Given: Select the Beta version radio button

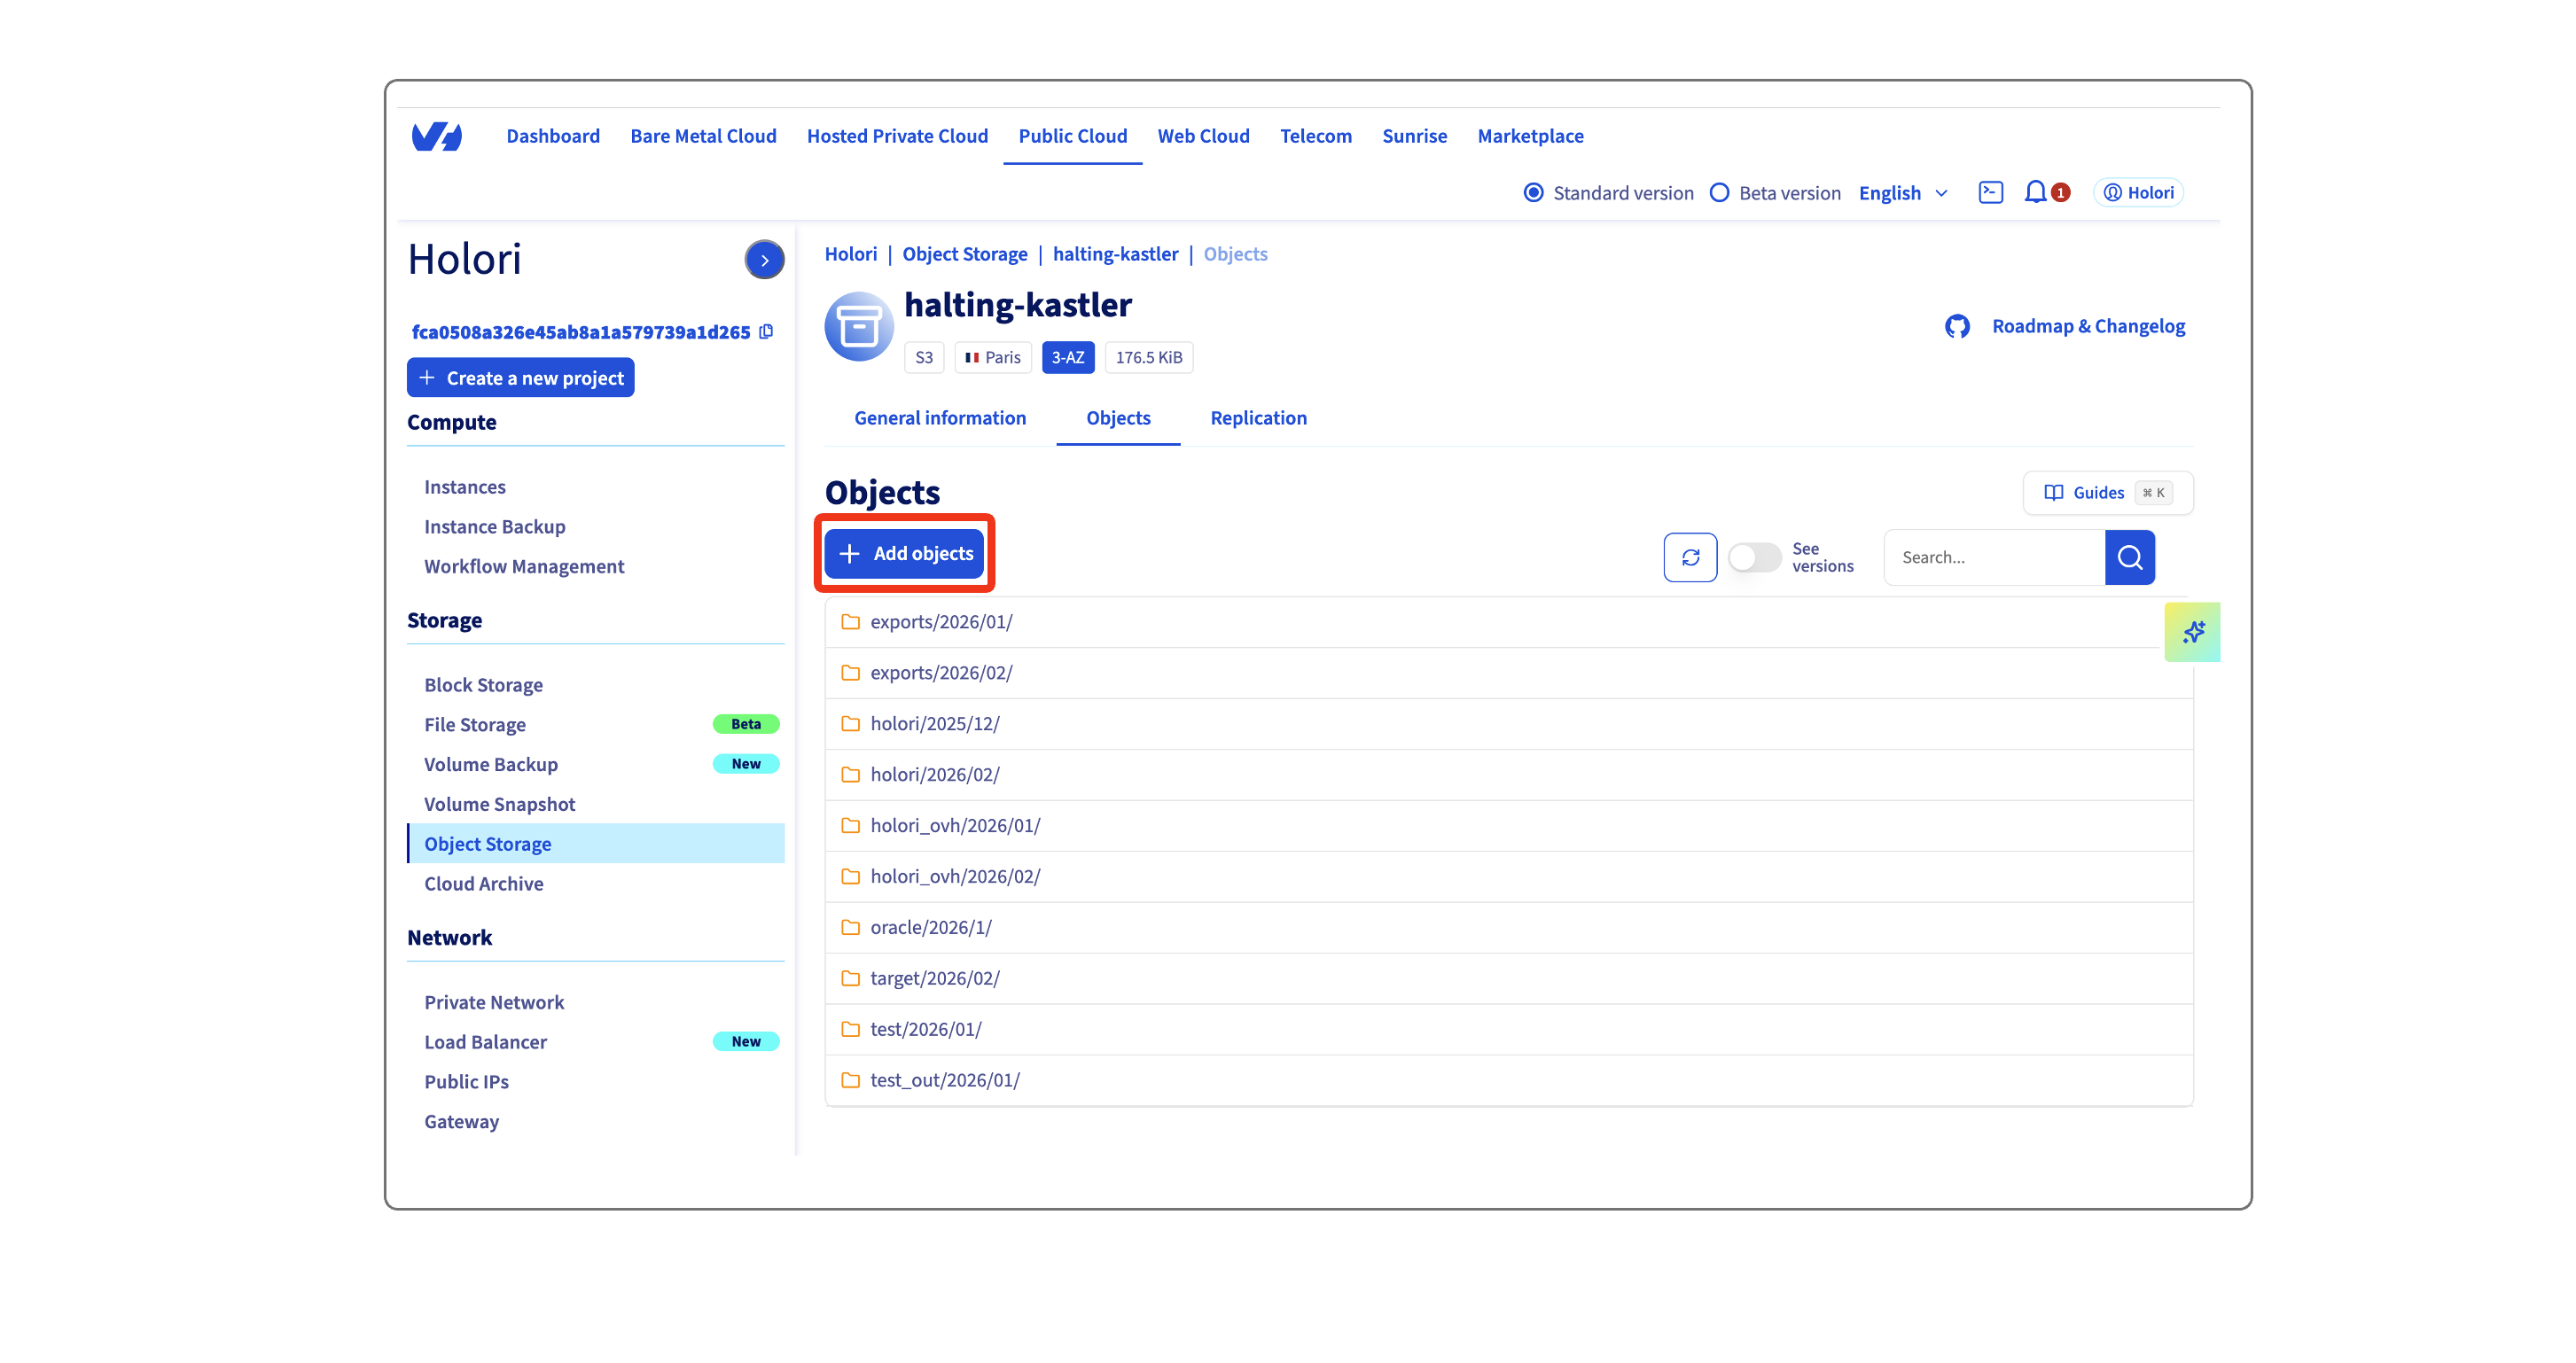Looking at the screenshot, I should [x=1720, y=192].
